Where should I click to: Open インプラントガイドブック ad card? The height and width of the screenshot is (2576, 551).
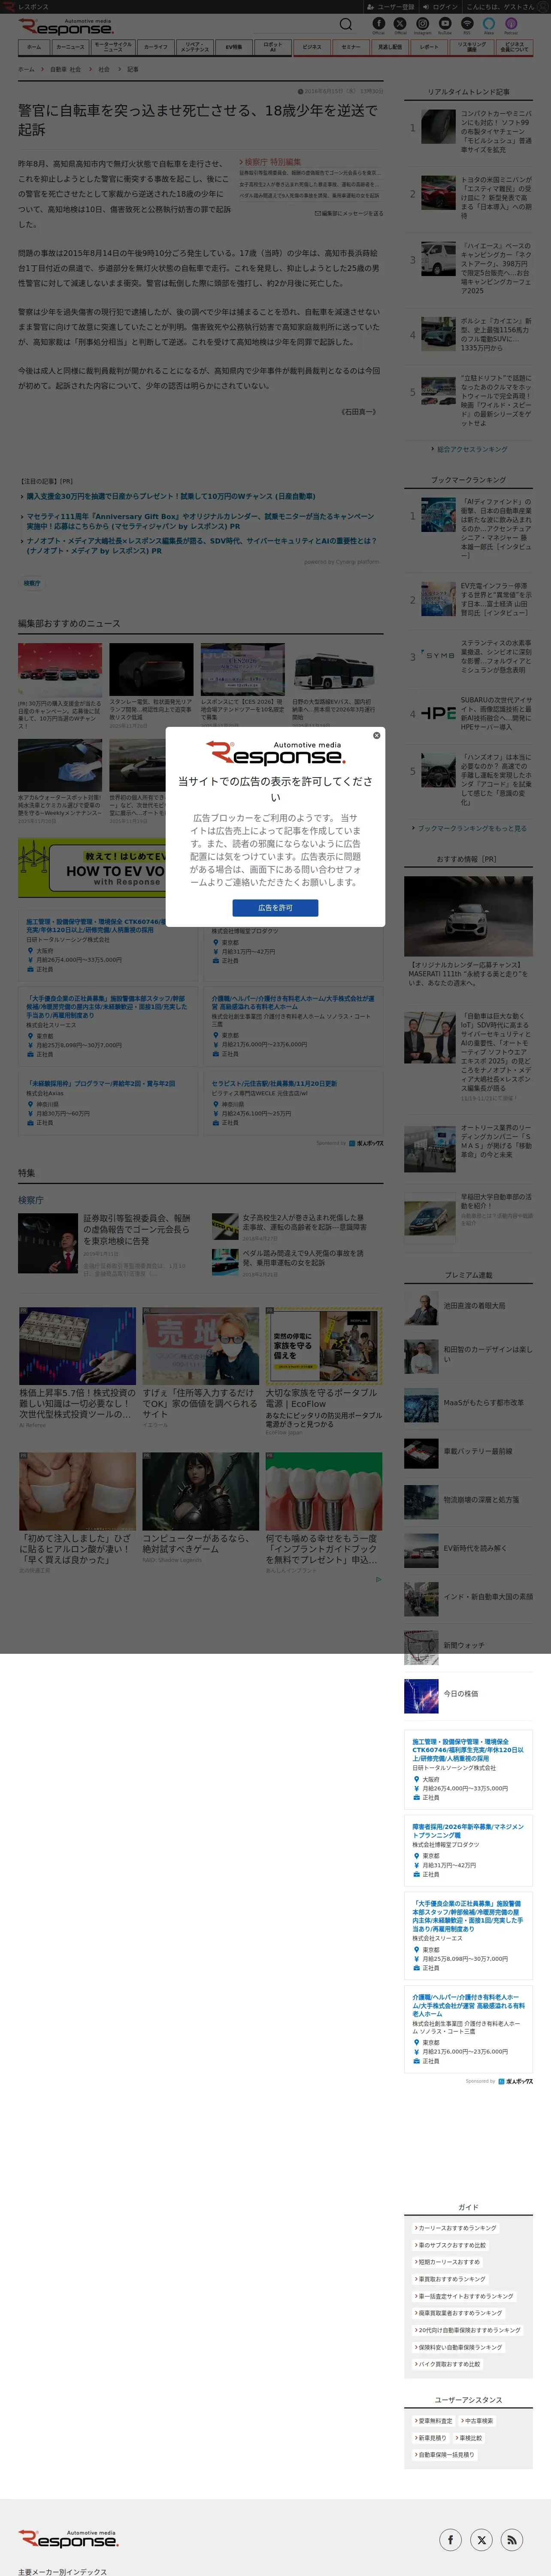click(x=324, y=1513)
